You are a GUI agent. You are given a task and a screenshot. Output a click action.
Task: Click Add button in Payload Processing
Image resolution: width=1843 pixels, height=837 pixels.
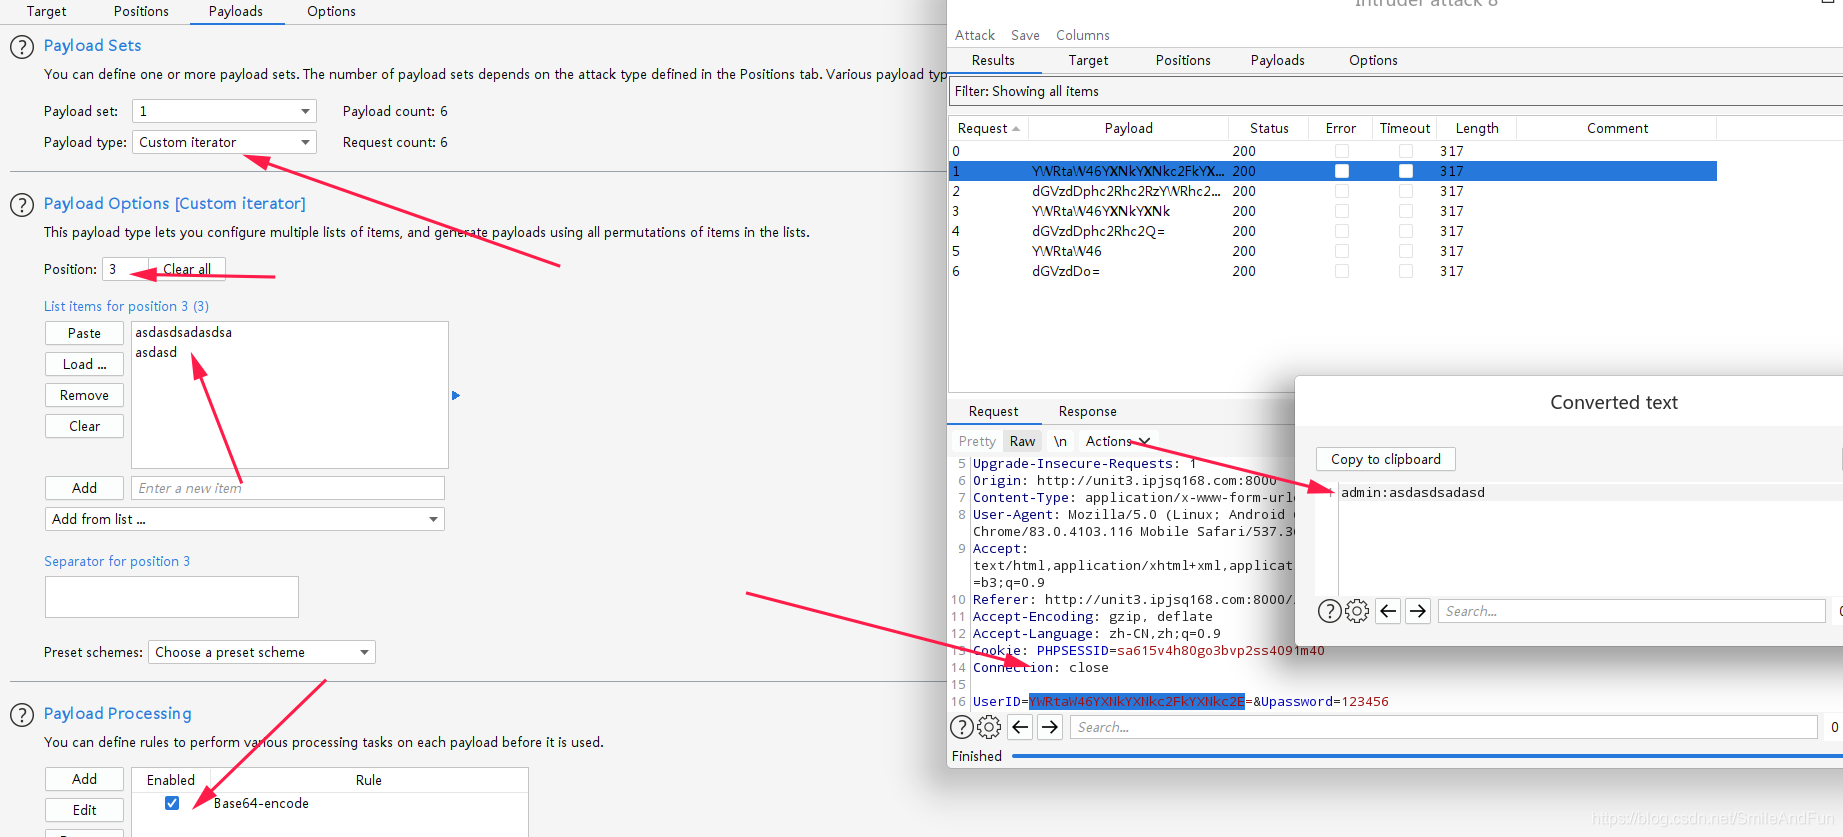(x=84, y=779)
